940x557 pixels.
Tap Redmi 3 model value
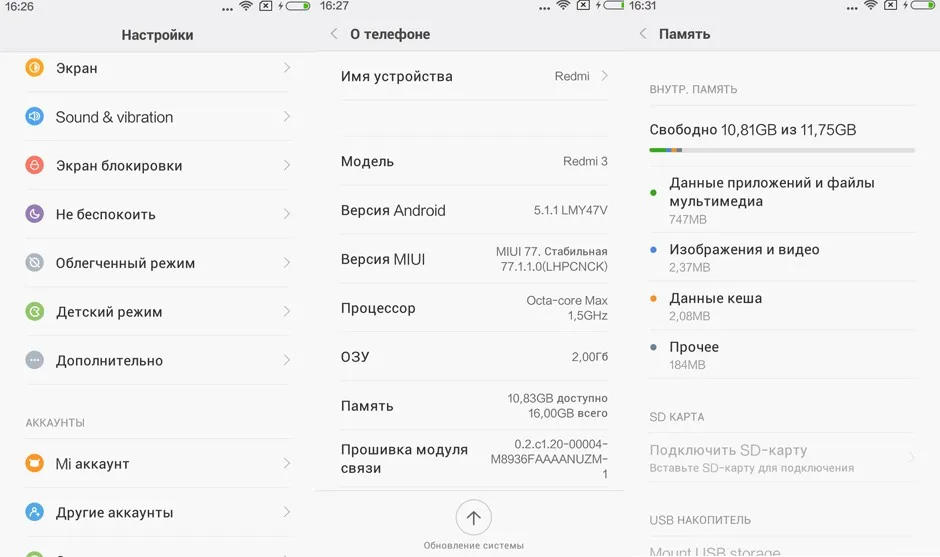pos(585,161)
